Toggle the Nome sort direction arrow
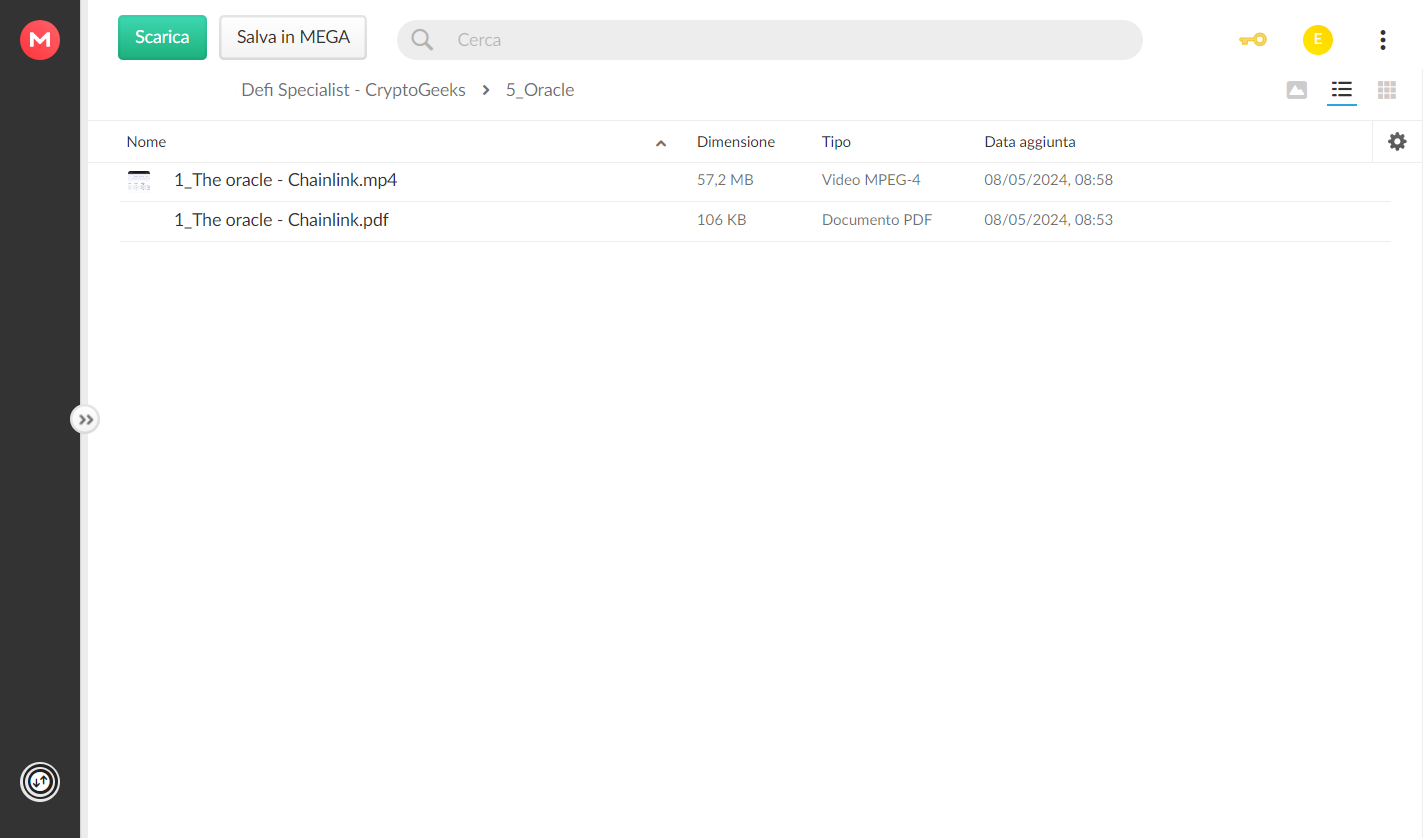Image resolution: width=1423 pixels, height=838 pixels. point(661,143)
